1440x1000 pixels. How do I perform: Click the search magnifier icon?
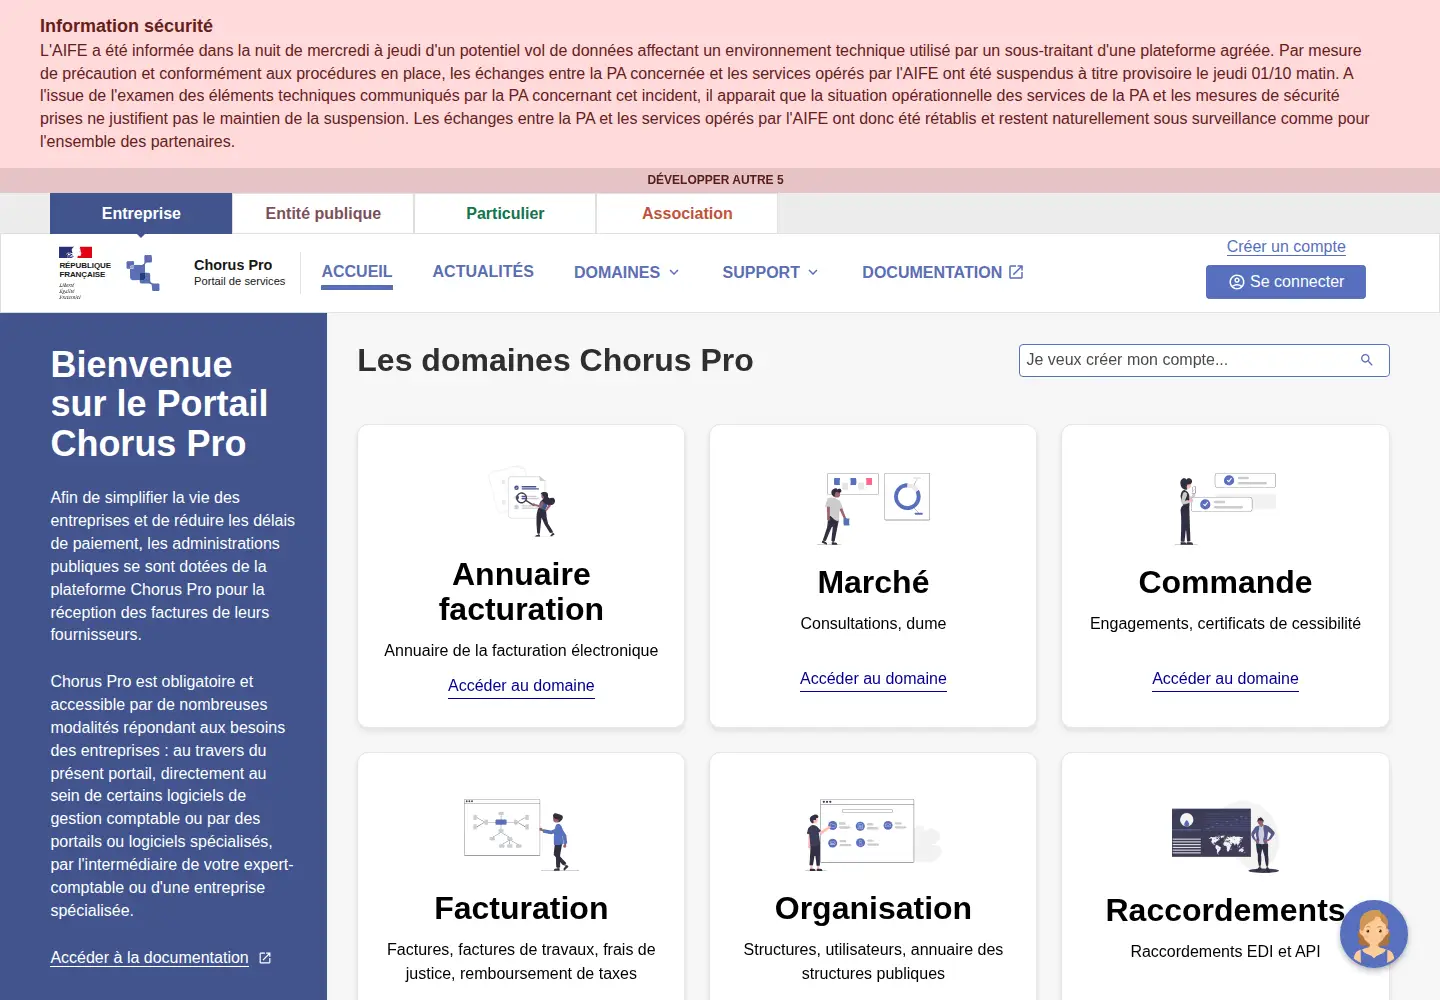[x=1366, y=360]
